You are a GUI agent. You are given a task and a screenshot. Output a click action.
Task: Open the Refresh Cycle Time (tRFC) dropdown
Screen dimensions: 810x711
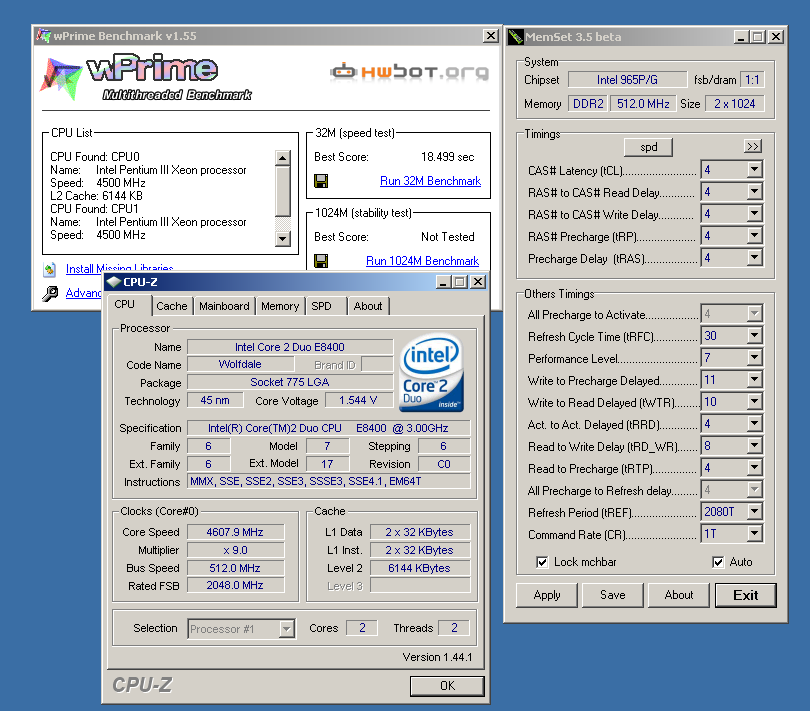tap(754, 336)
